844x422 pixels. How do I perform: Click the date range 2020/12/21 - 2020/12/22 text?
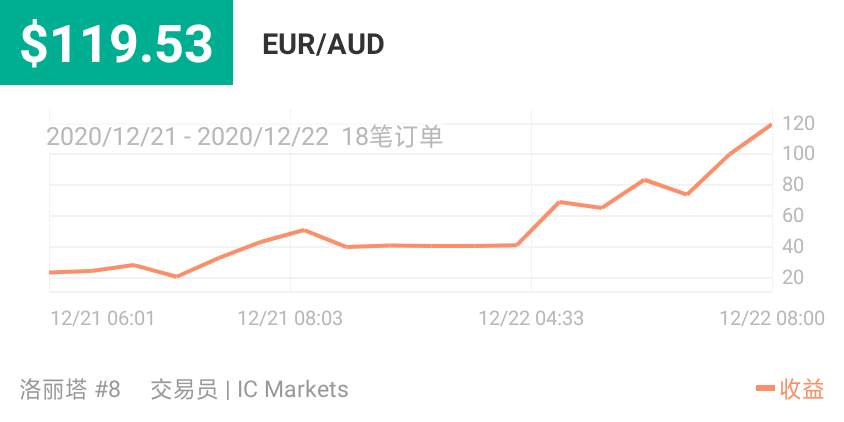(x=187, y=137)
